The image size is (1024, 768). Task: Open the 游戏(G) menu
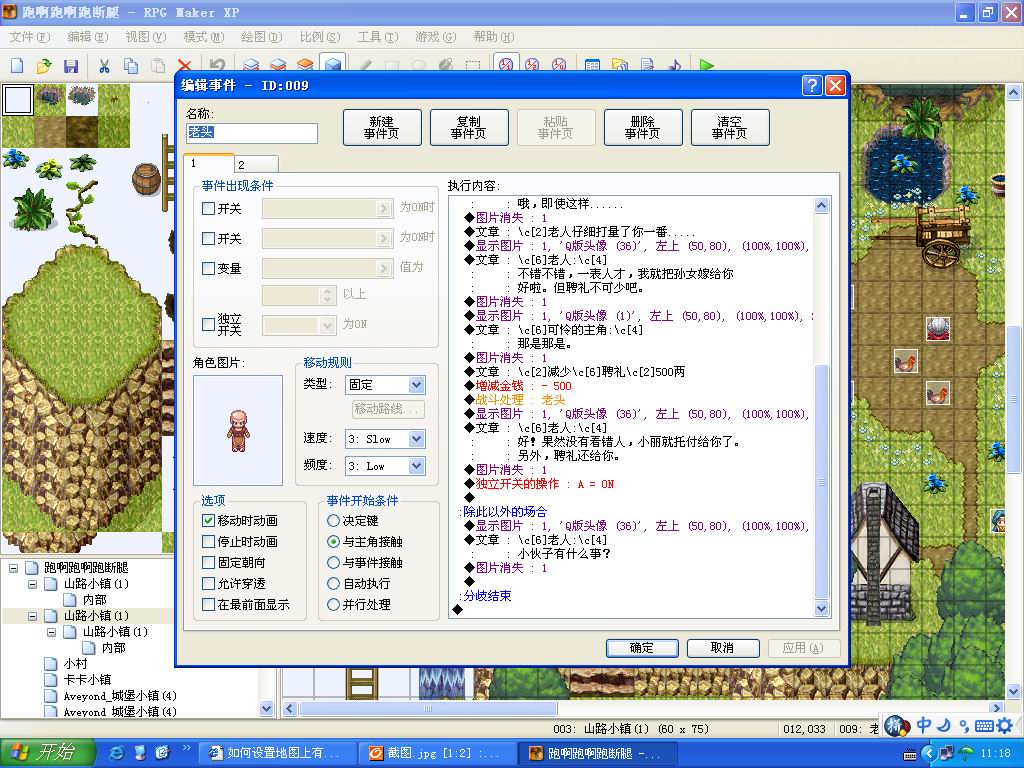click(x=436, y=37)
